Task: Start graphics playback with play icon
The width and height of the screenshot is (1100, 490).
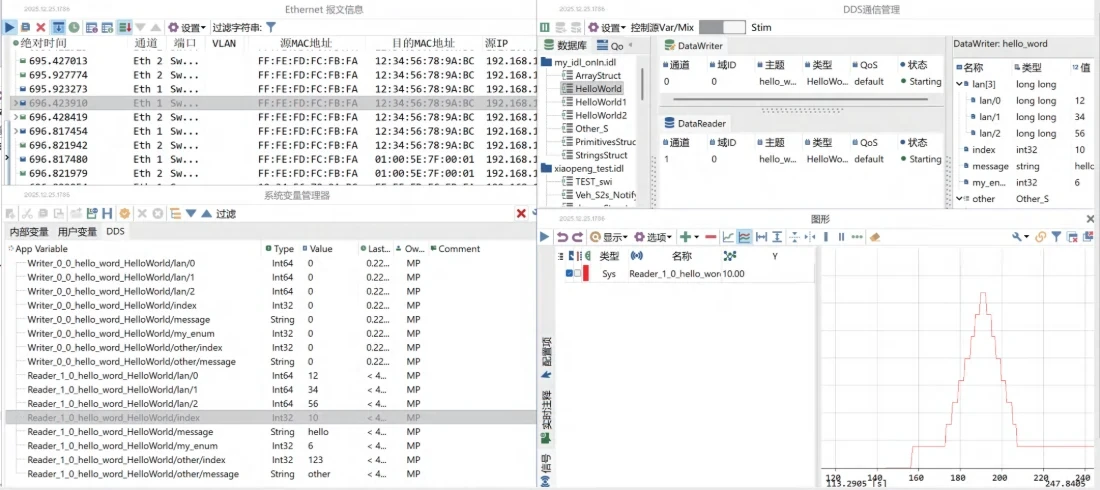Action: click(544, 237)
